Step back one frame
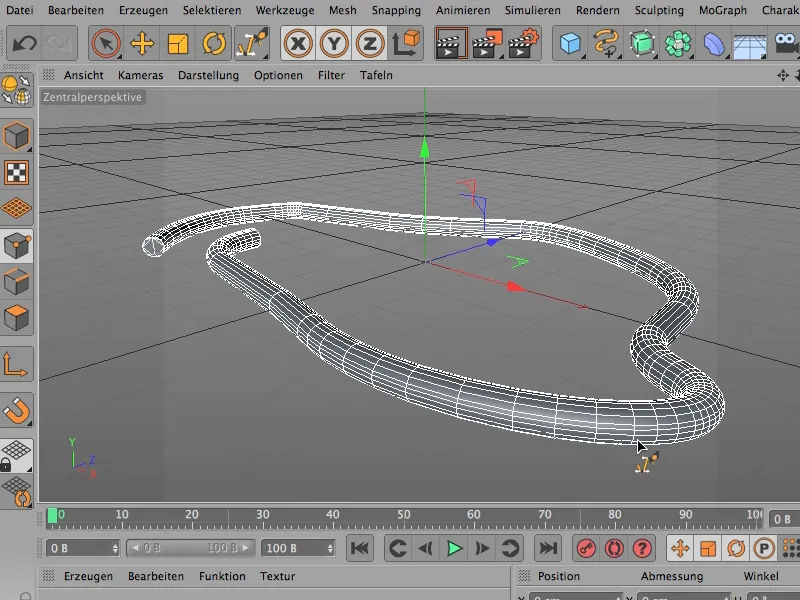Screen dimensions: 800x600 (426, 548)
